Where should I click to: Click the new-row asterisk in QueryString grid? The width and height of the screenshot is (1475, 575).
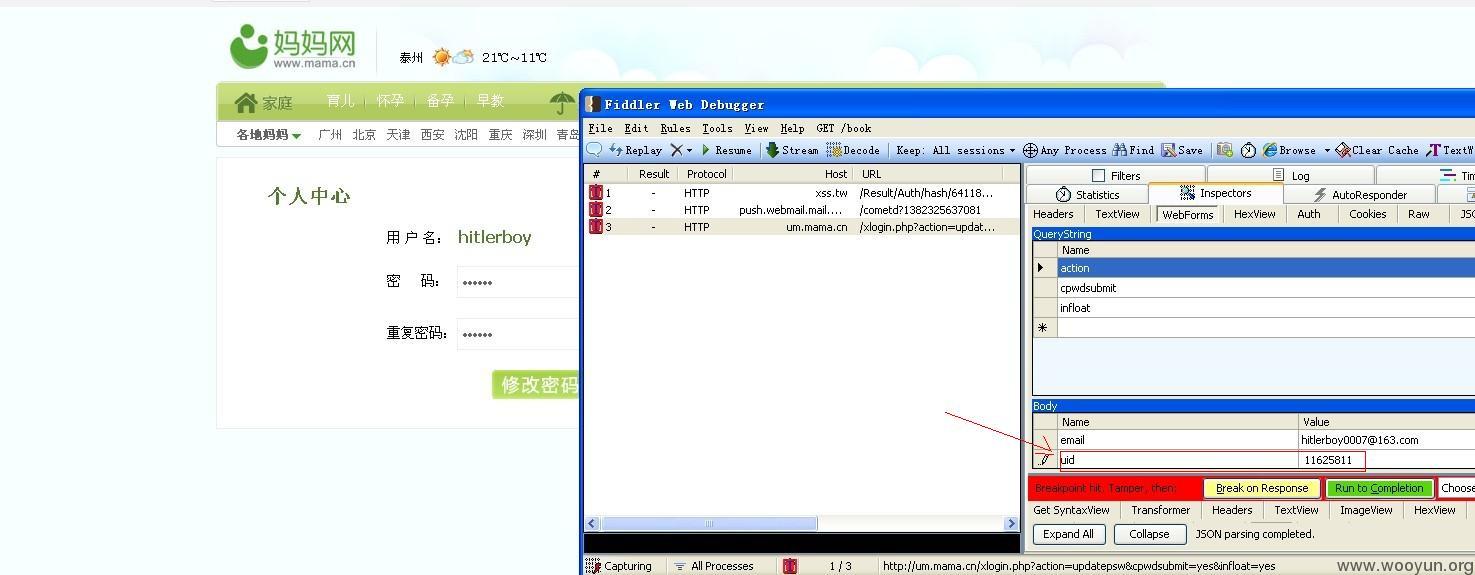click(1044, 328)
